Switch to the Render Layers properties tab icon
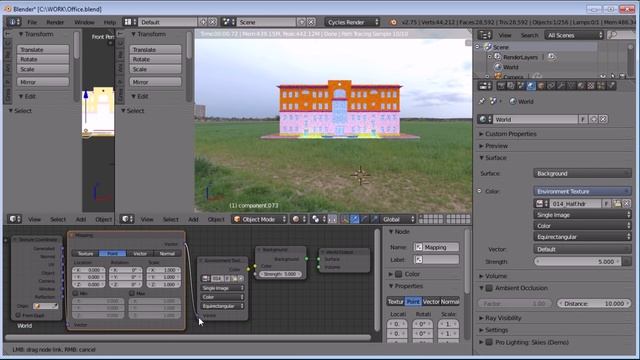The width and height of the screenshot is (640, 360). click(511, 86)
